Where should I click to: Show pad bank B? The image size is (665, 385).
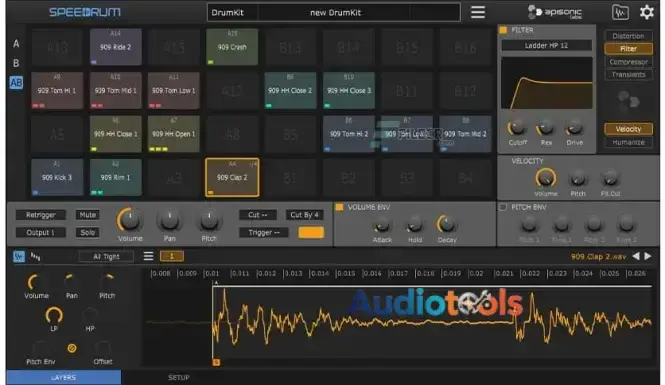[16, 63]
